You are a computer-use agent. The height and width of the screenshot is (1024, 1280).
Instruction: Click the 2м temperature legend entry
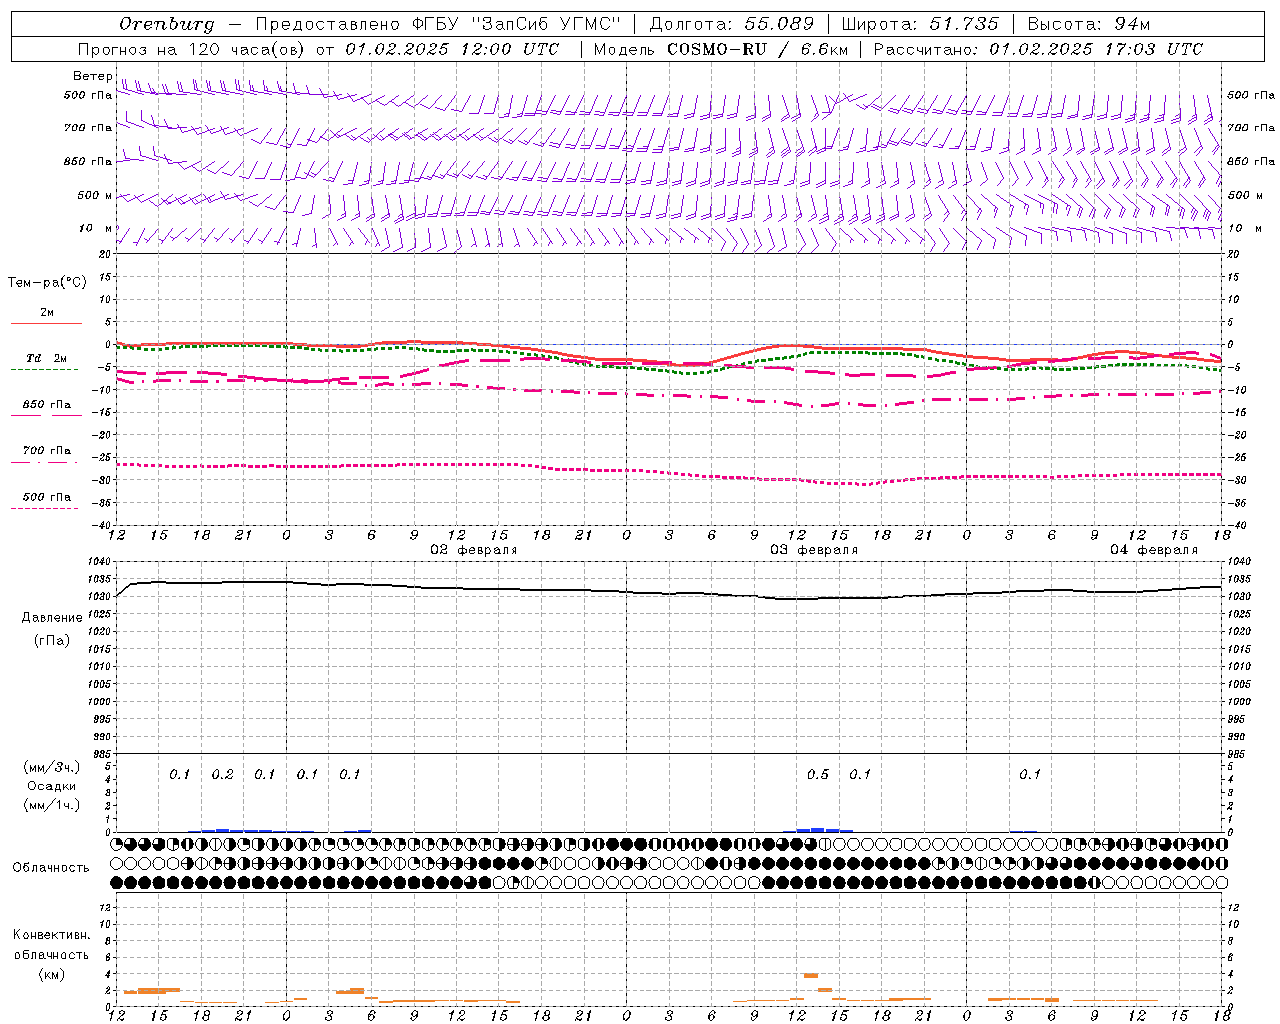click(47, 313)
